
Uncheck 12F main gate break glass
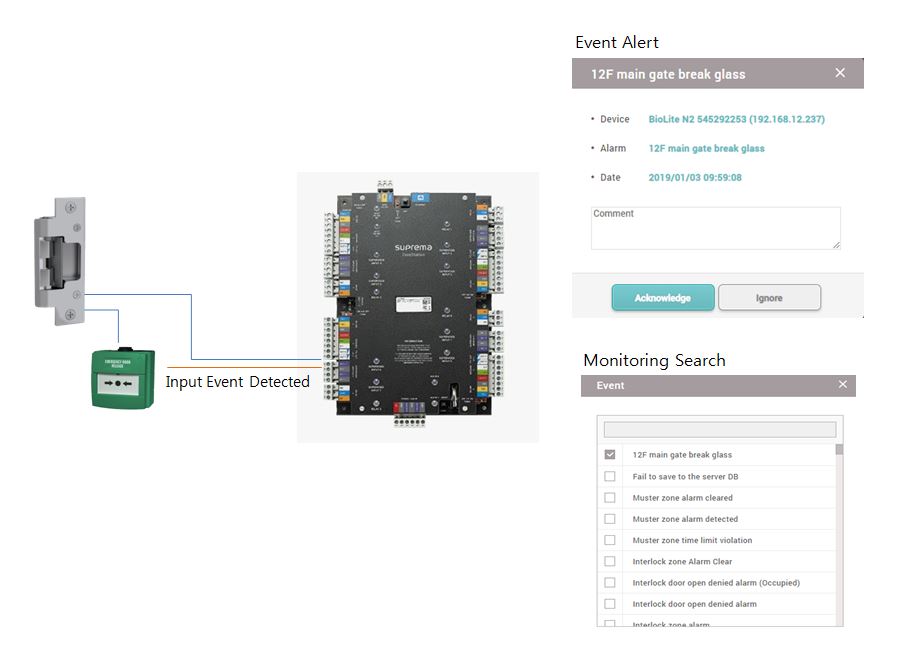tap(610, 455)
